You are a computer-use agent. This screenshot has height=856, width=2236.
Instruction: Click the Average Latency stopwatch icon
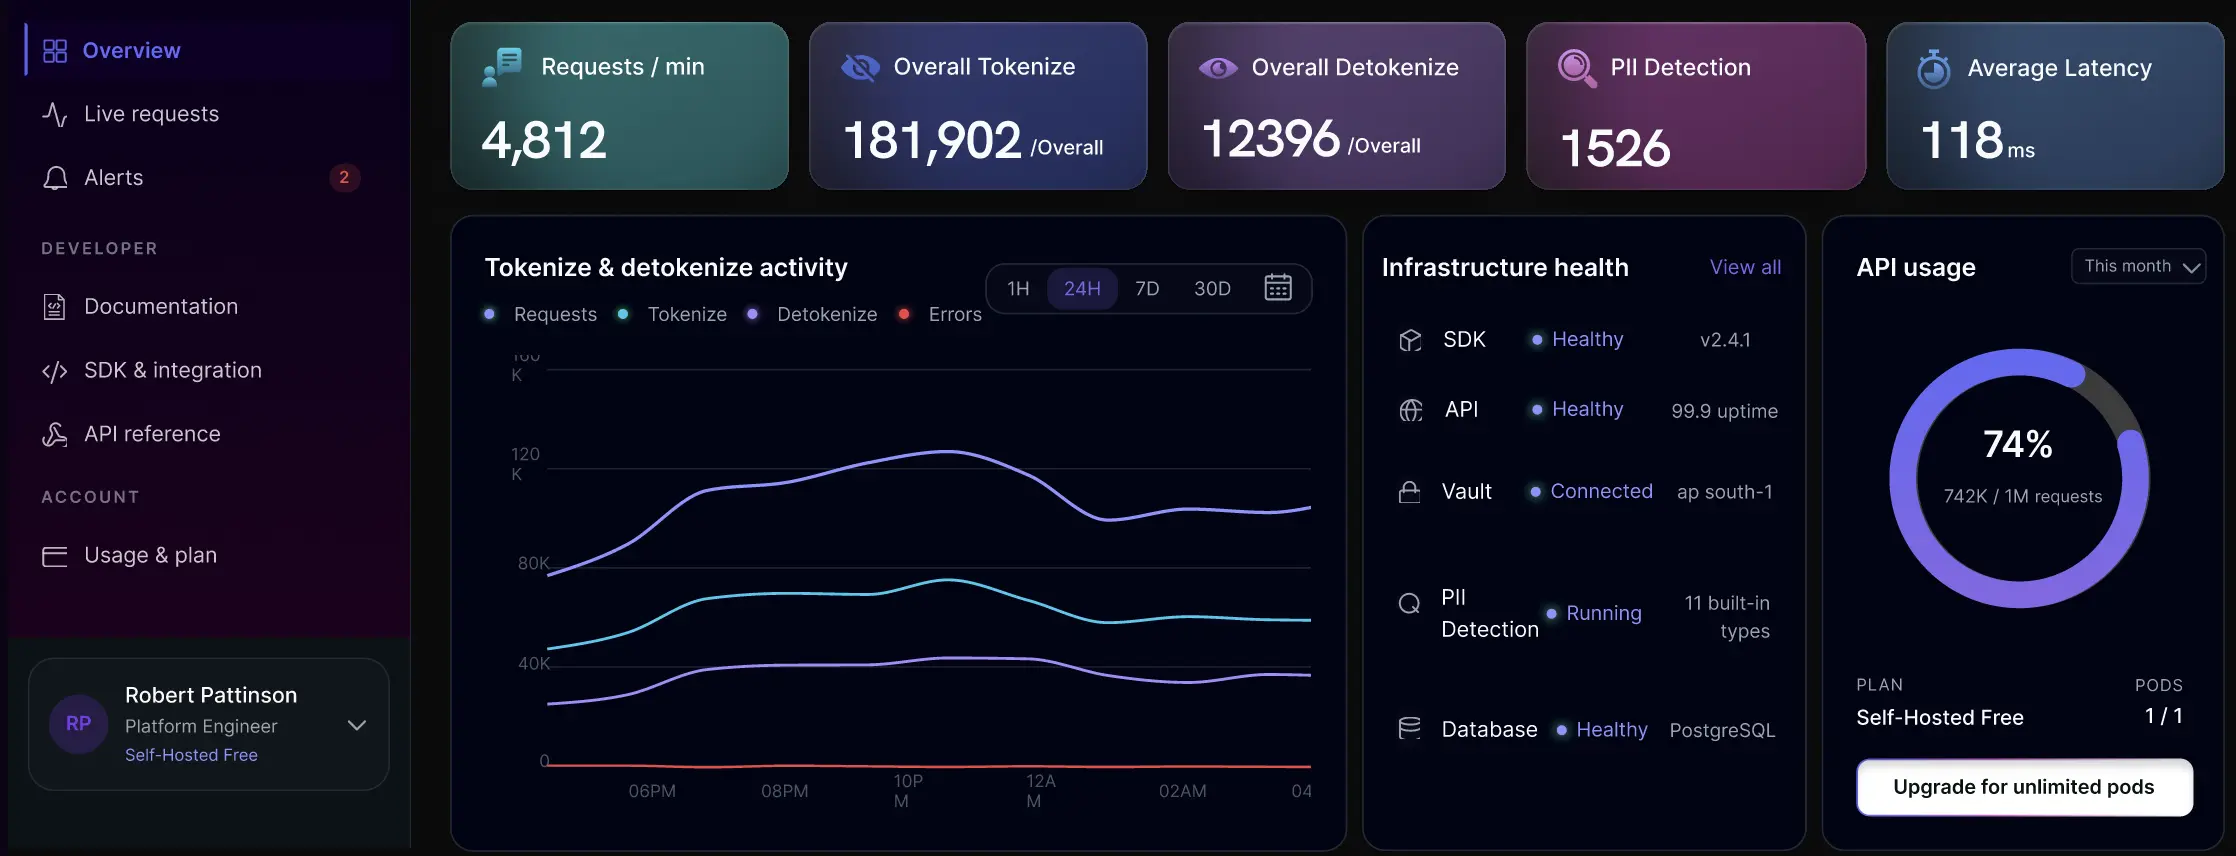[x=1934, y=69]
